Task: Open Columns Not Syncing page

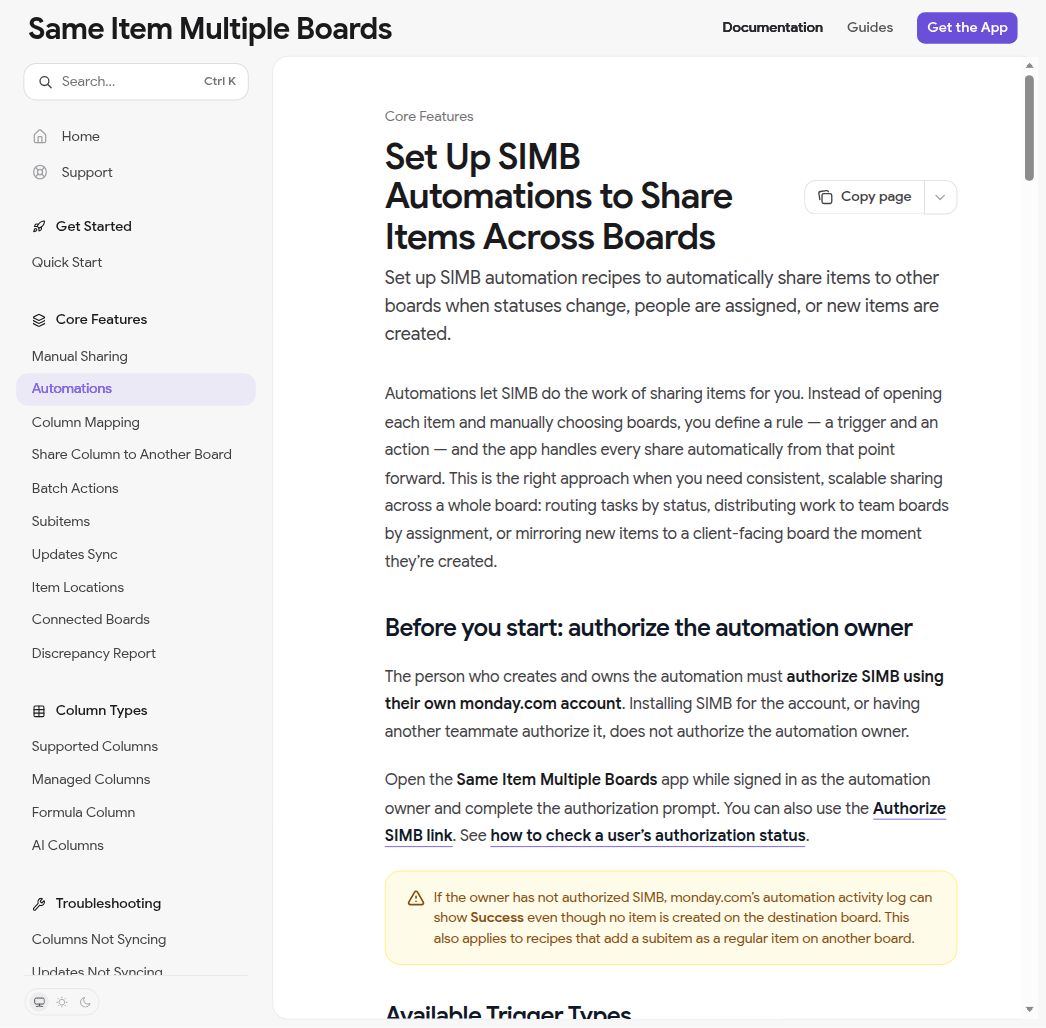Action: click(x=99, y=939)
